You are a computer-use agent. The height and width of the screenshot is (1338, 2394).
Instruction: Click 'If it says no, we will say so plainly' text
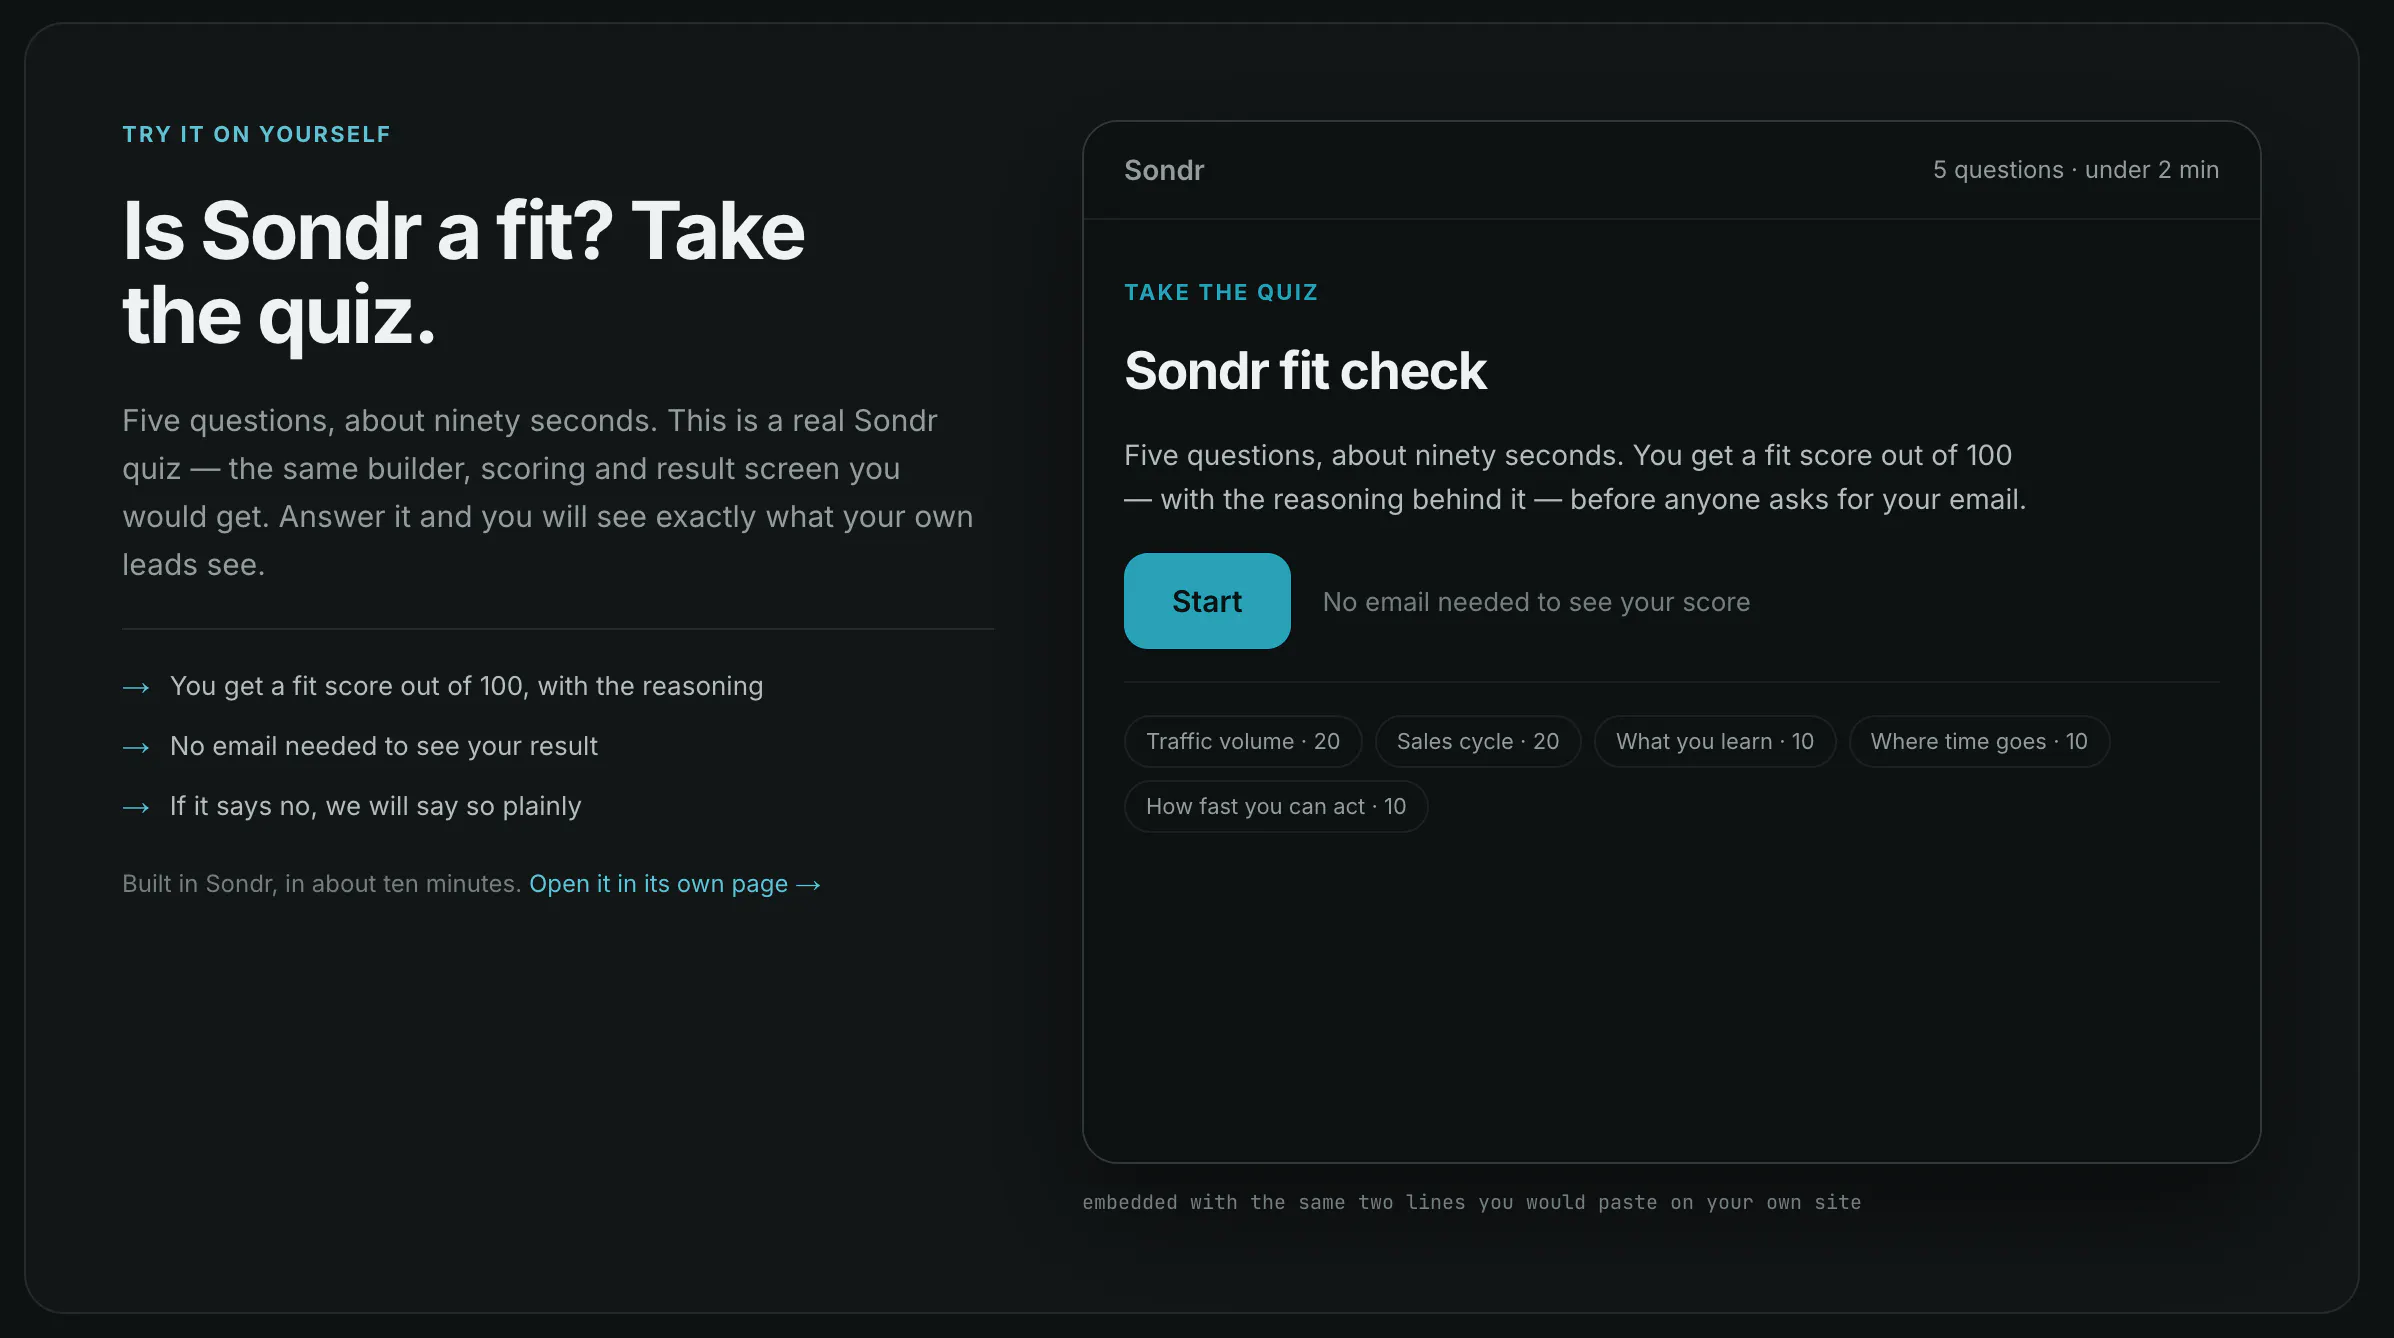tap(375, 806)
